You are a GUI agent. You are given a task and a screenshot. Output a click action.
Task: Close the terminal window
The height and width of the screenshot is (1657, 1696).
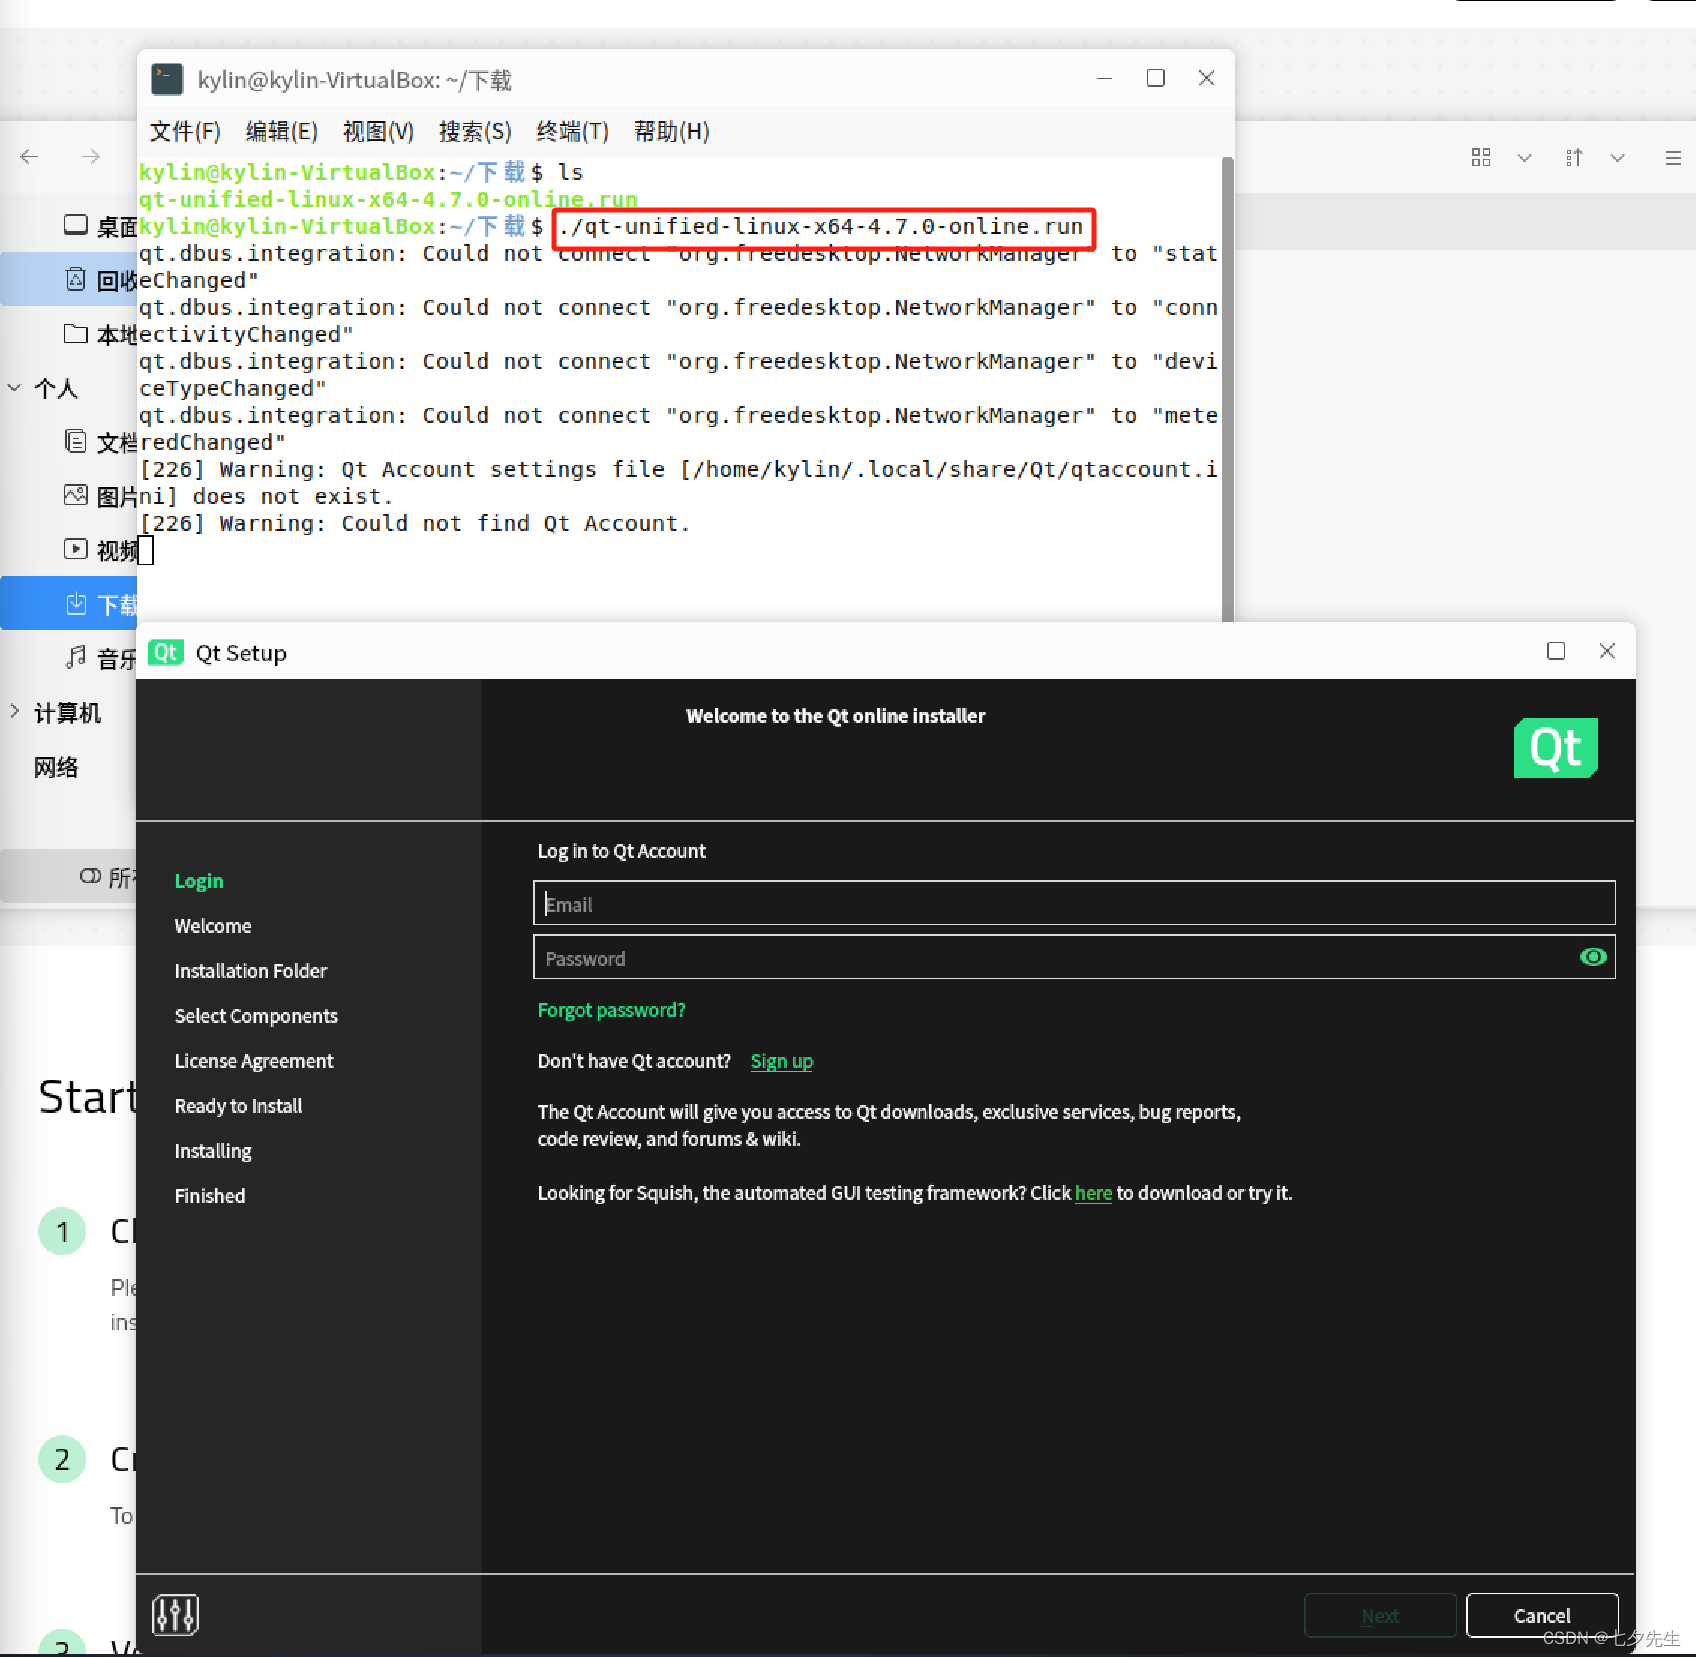(1207, 78)
